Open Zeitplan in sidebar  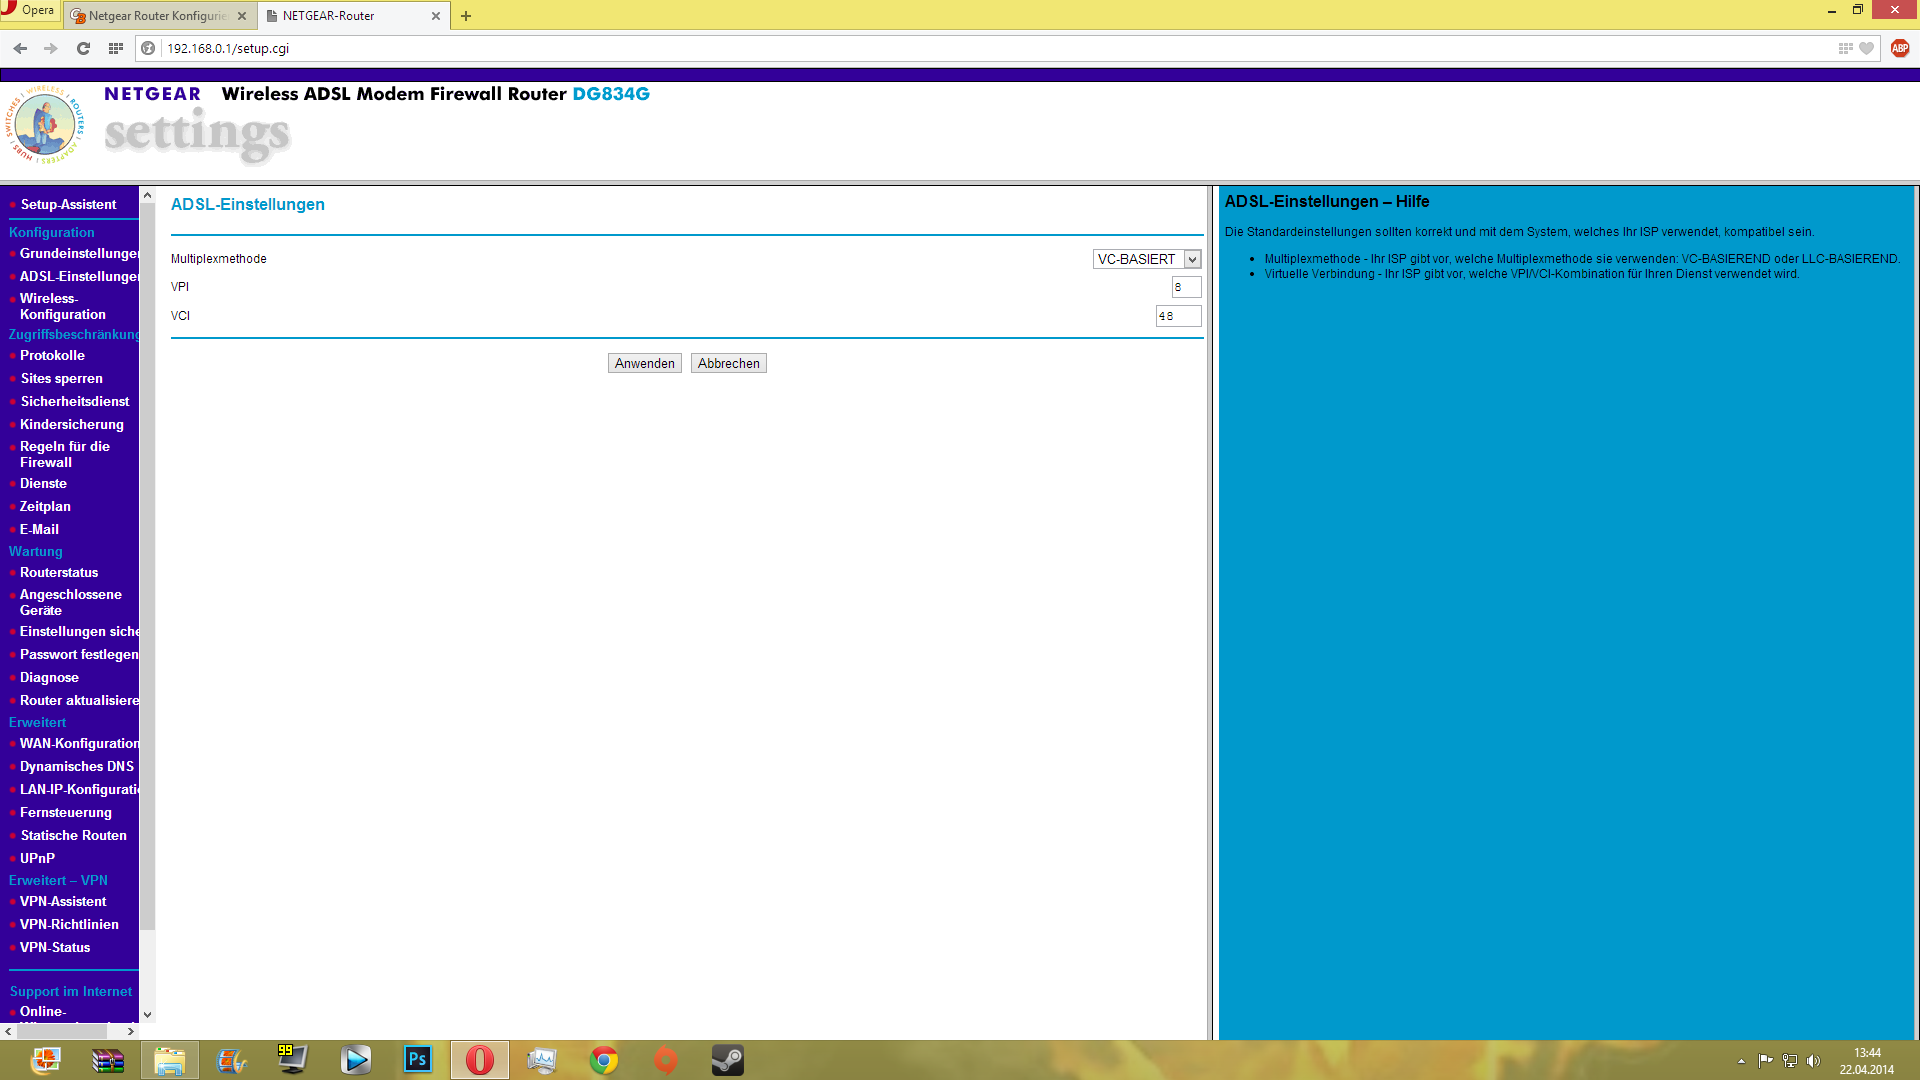45,506
